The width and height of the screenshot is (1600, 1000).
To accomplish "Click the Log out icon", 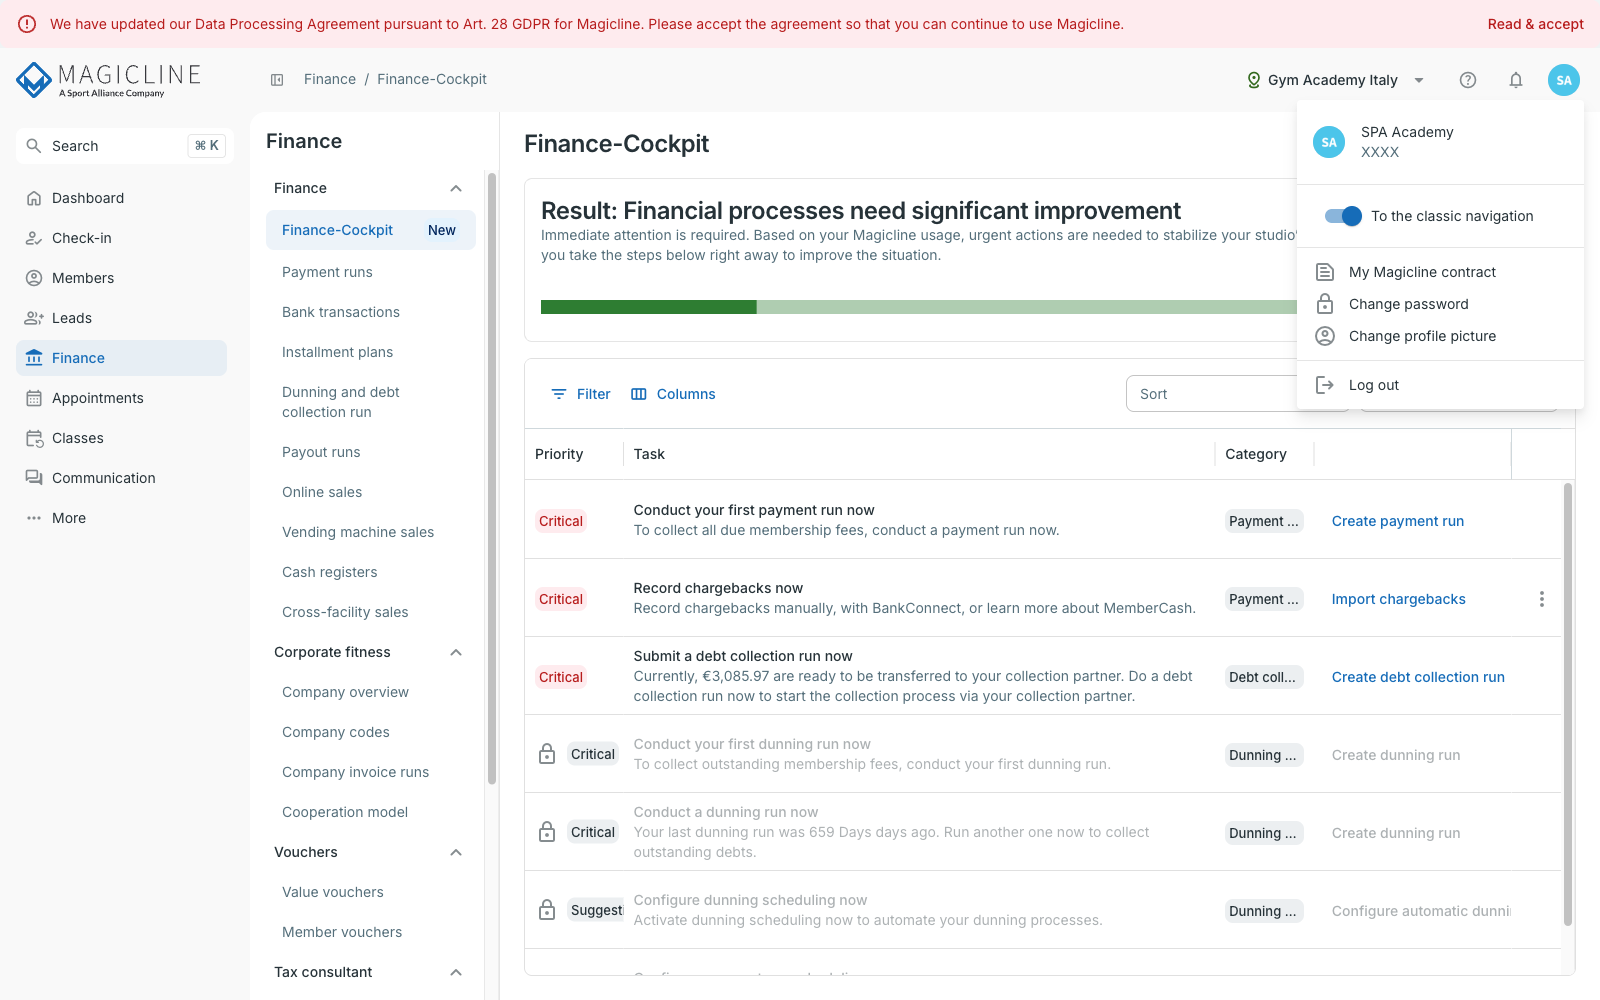I will [x=1325, y=385].
